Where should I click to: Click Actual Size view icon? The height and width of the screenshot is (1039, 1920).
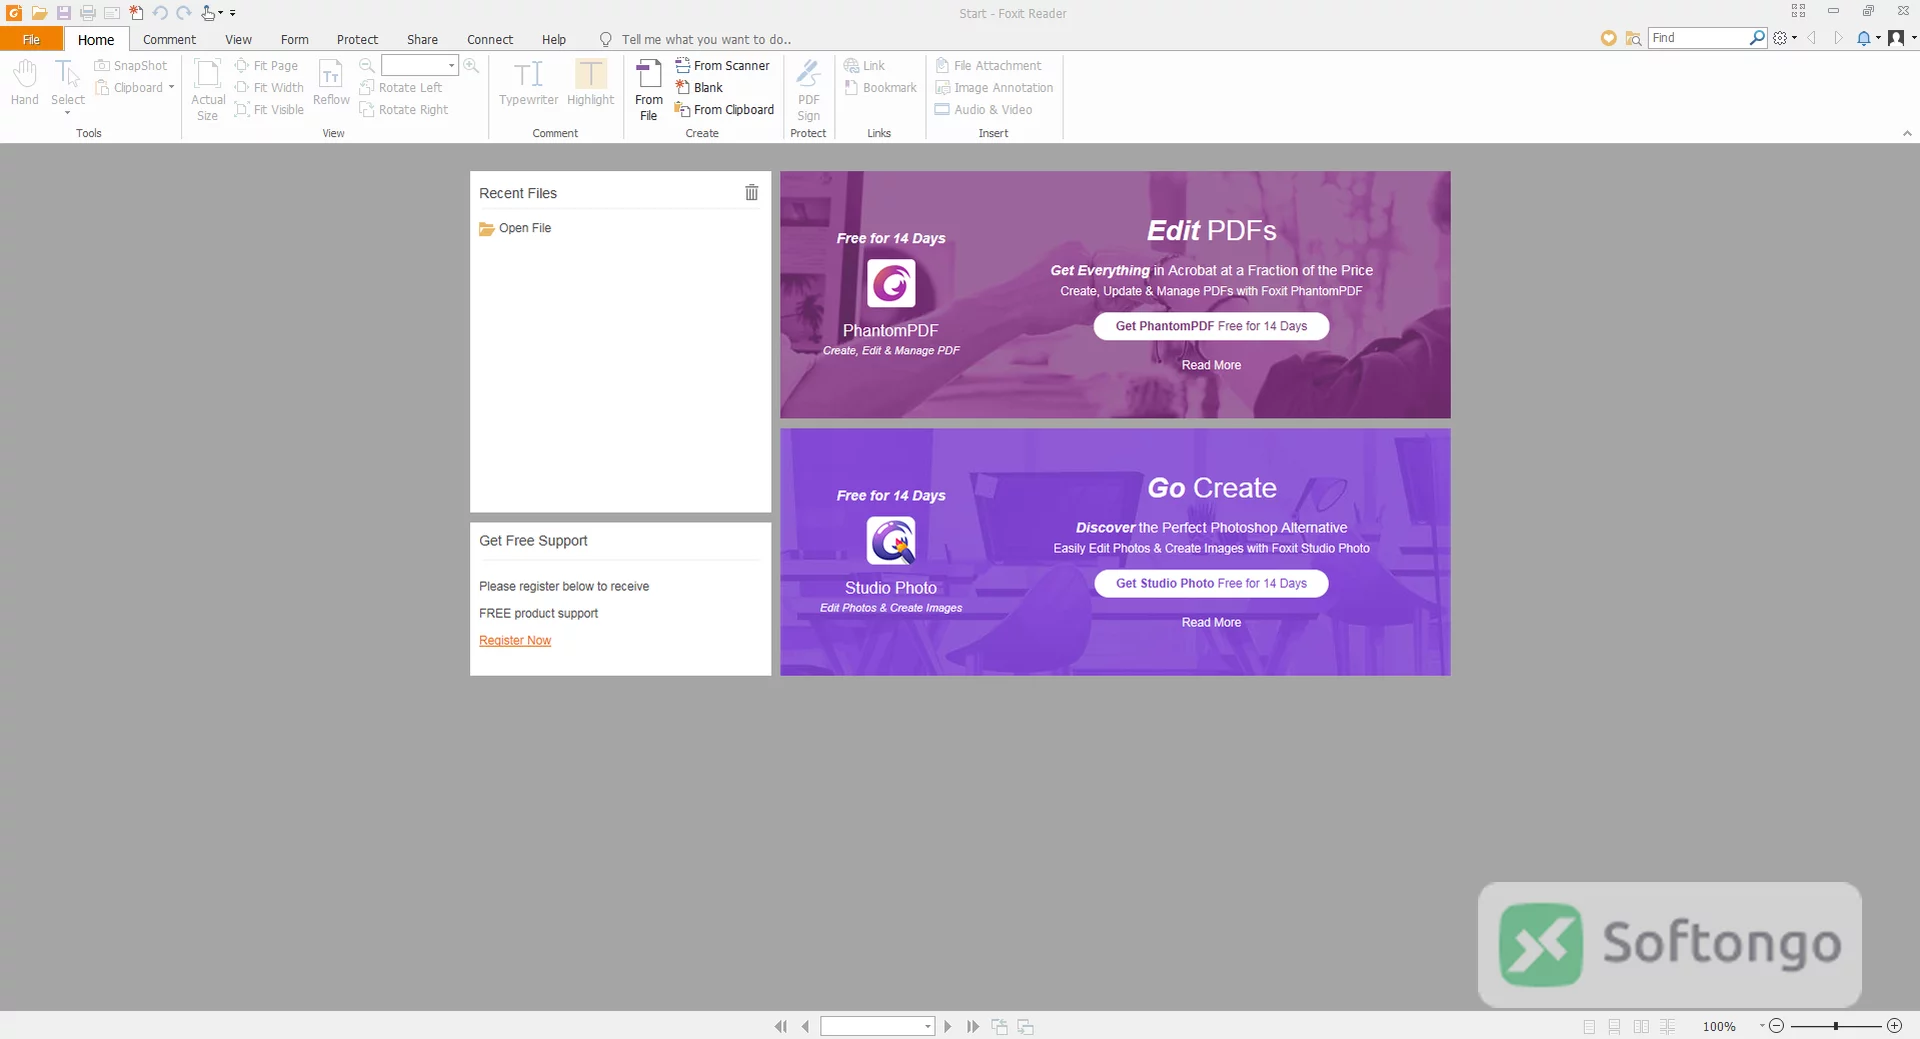(208, 89)
